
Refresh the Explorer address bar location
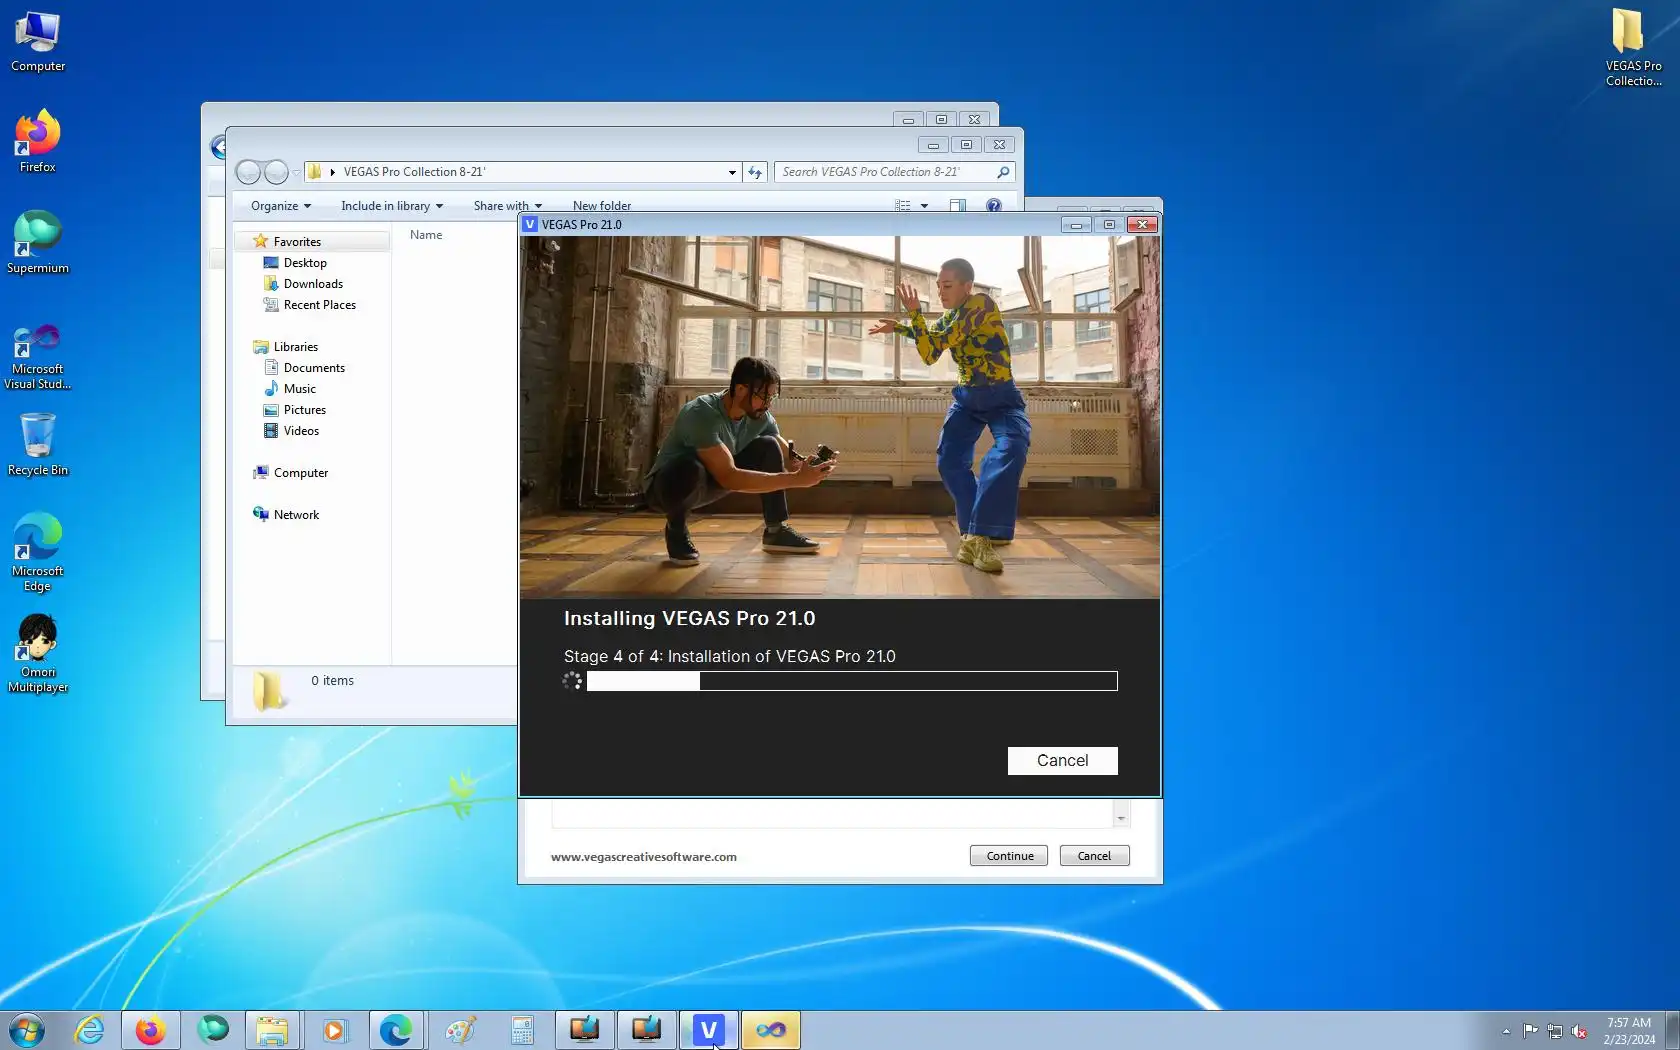(x=755, y=172)
